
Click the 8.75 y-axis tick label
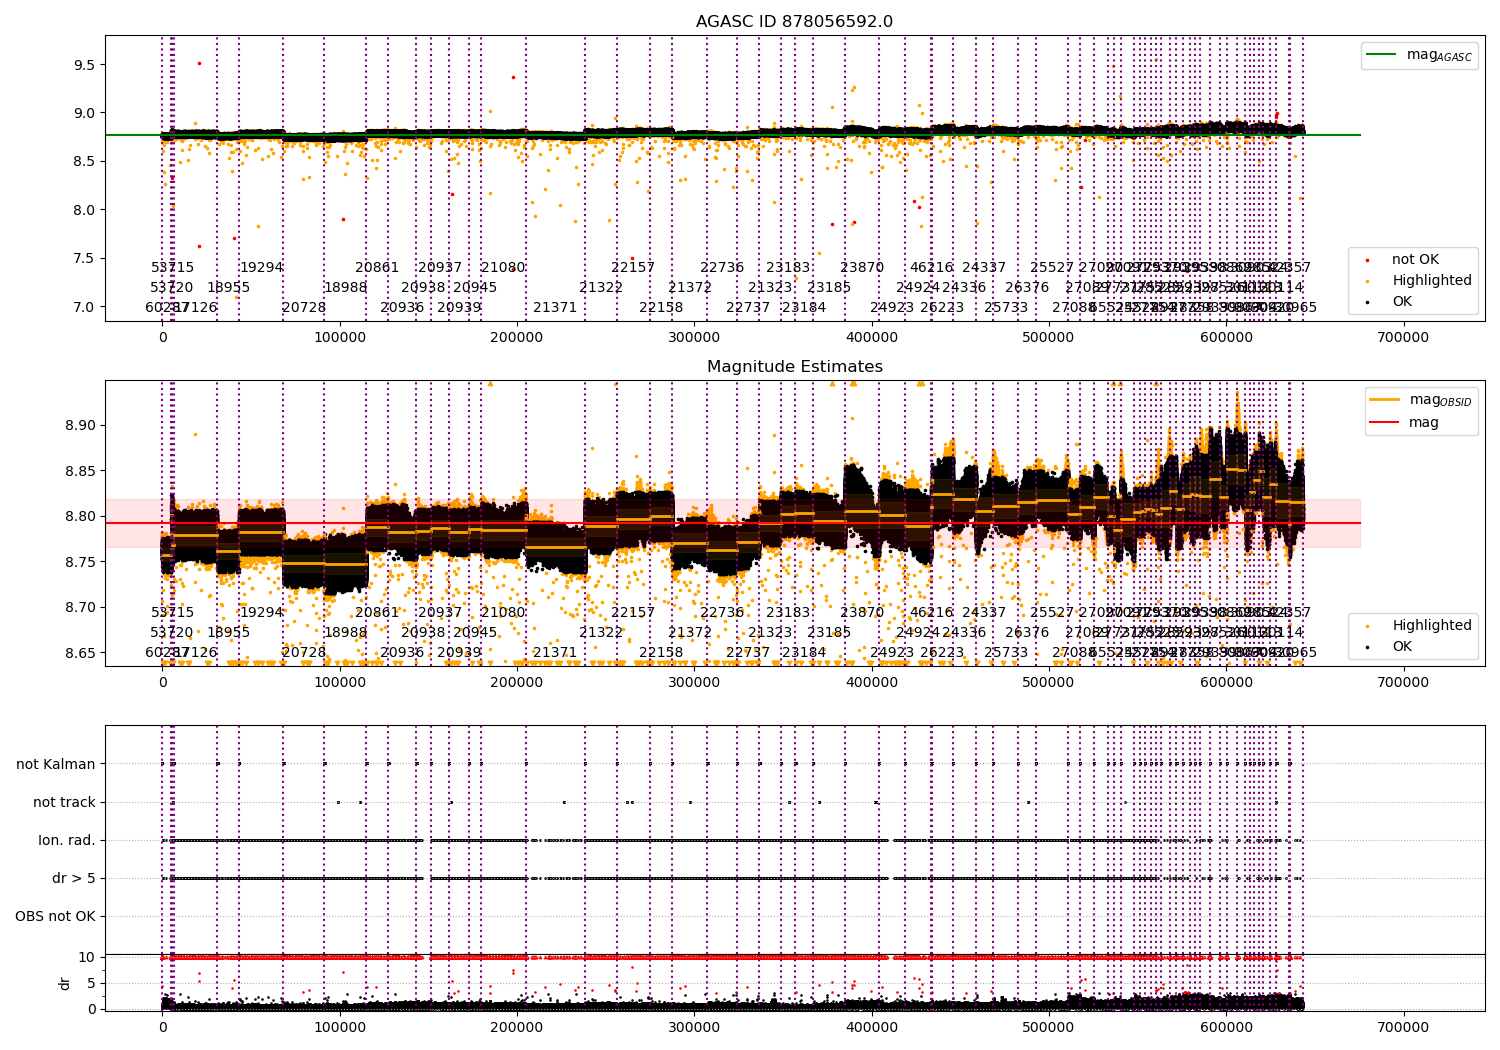(80, 563)
